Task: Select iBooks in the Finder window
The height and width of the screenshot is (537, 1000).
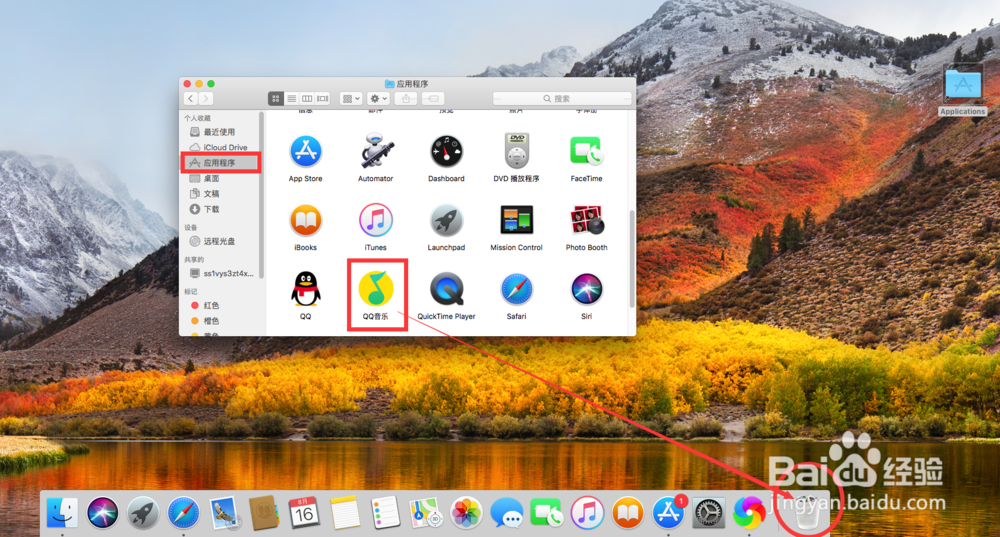Action: (x=305, y=221)
